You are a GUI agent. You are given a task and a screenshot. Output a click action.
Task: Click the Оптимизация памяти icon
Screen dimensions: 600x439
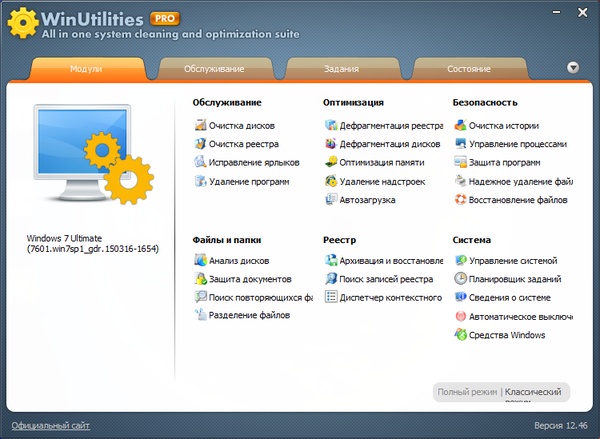point(331,163)
